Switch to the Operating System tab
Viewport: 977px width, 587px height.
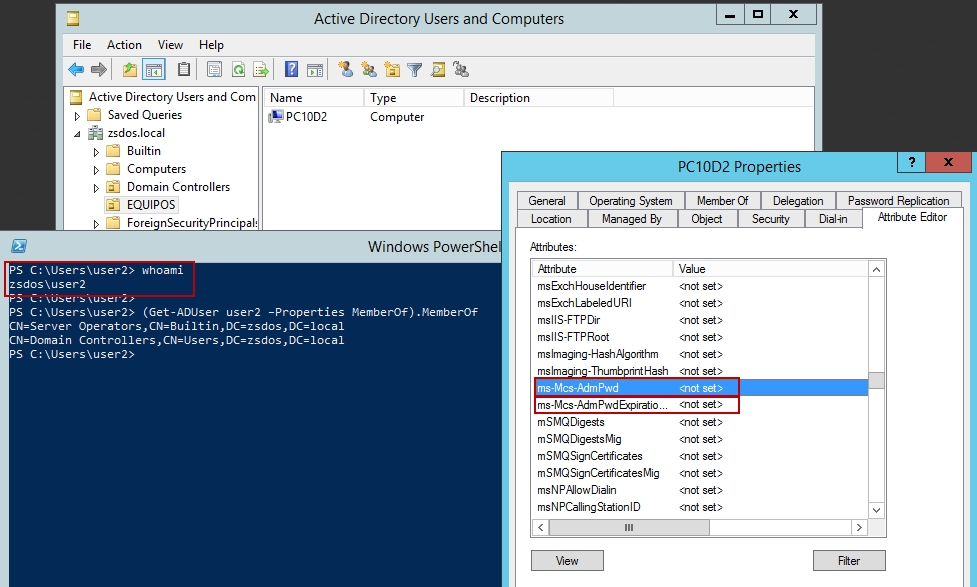(x=631, y=201)
